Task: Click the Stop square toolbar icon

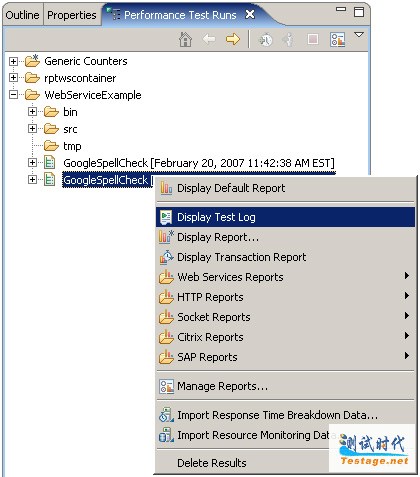Action: [x=313, y=40]
